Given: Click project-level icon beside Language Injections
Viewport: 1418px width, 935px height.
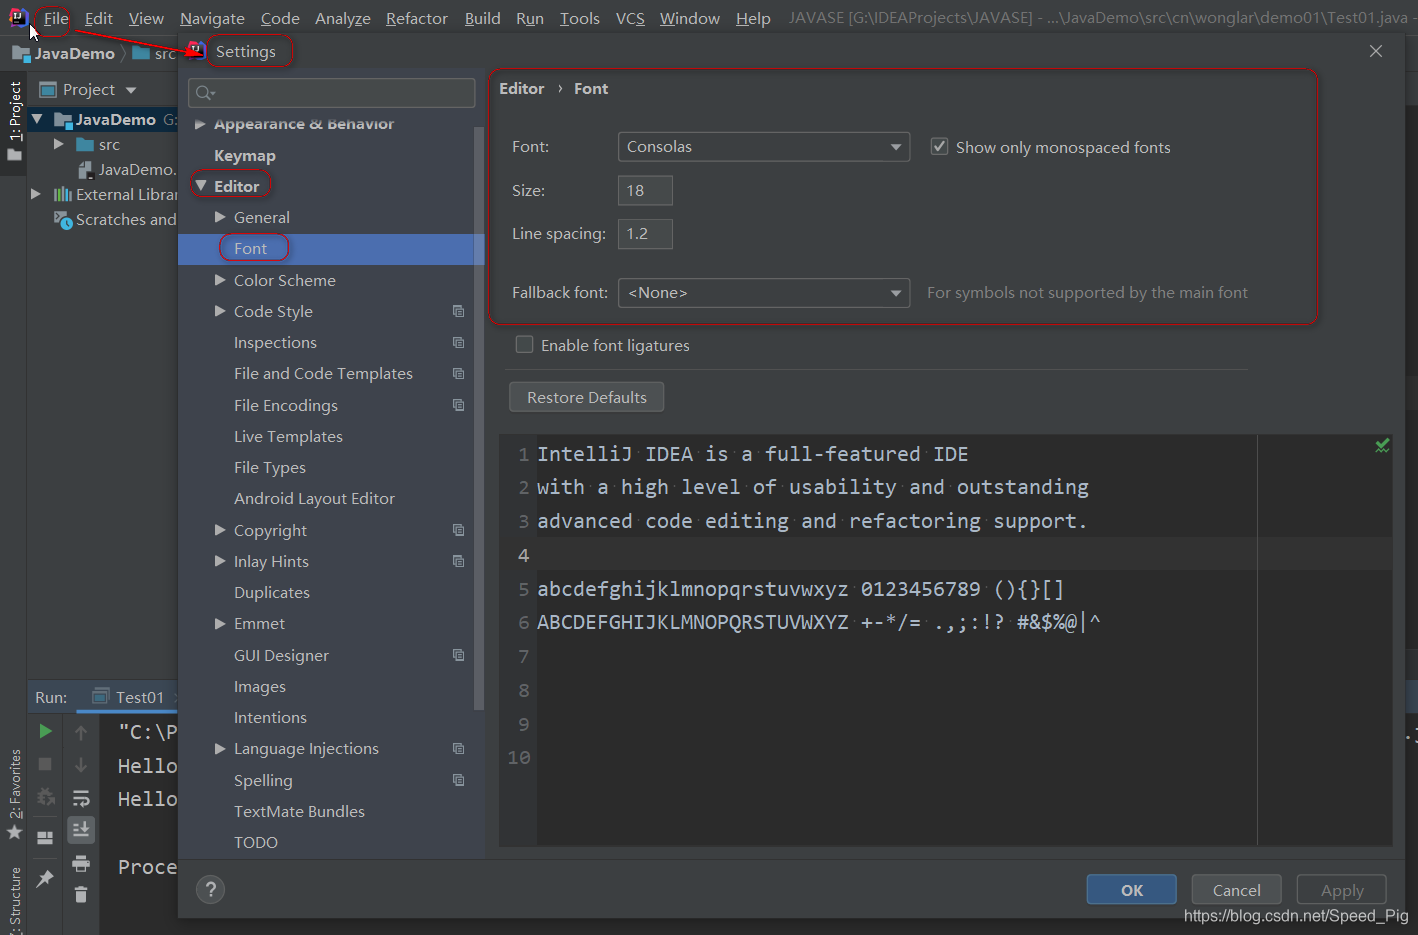Looking at the screenshot, I should point(458,748).
